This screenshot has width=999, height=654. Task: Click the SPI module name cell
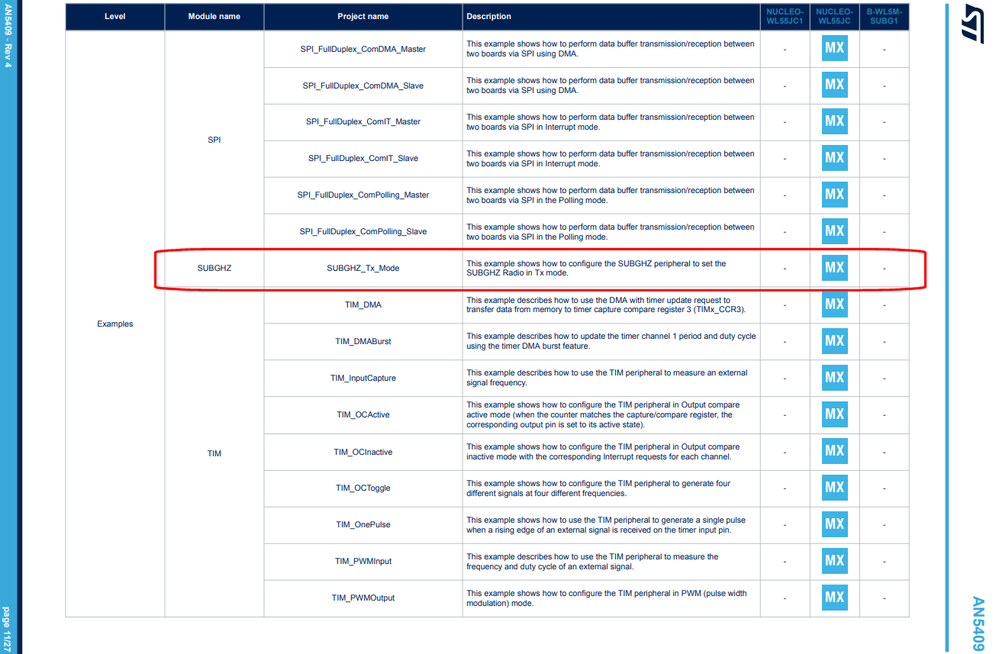[x=214, y=140]
